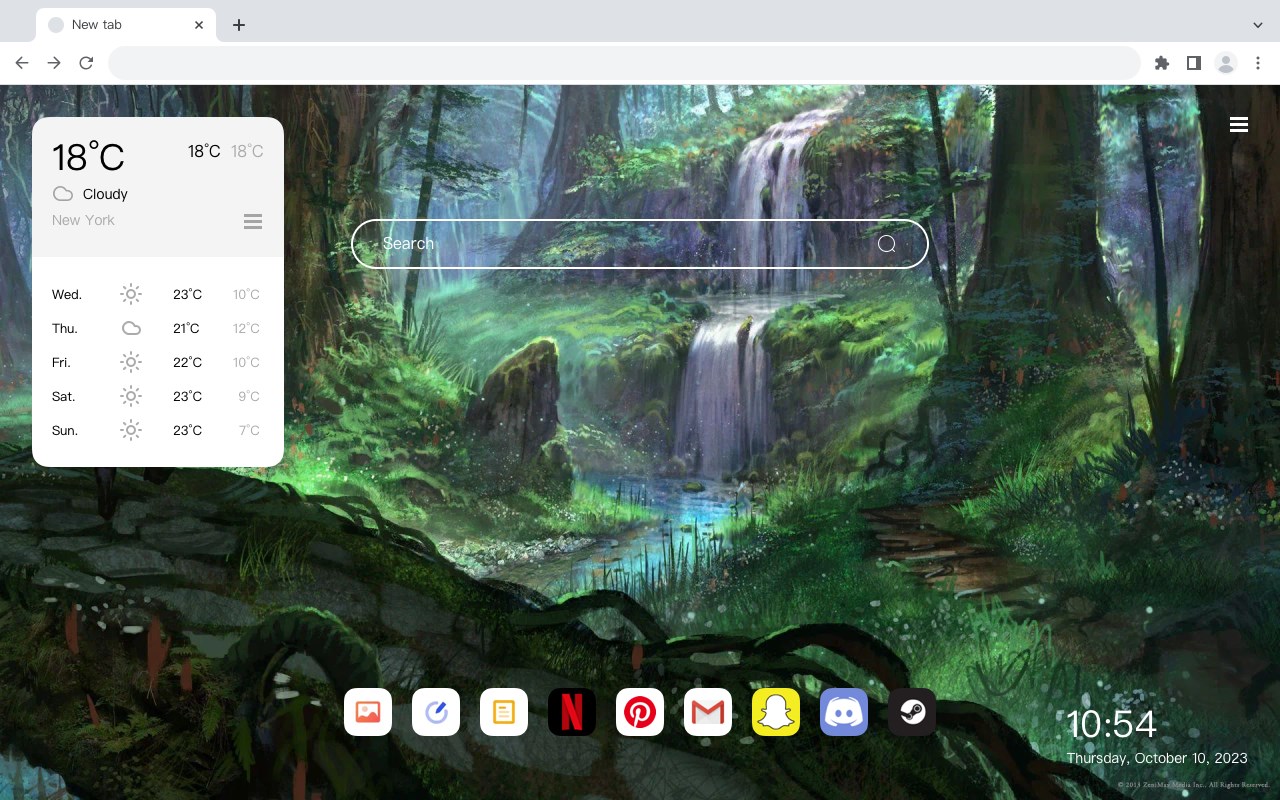
Task: Click the Wednesday sunny weather icon
Action: [131, 294]
